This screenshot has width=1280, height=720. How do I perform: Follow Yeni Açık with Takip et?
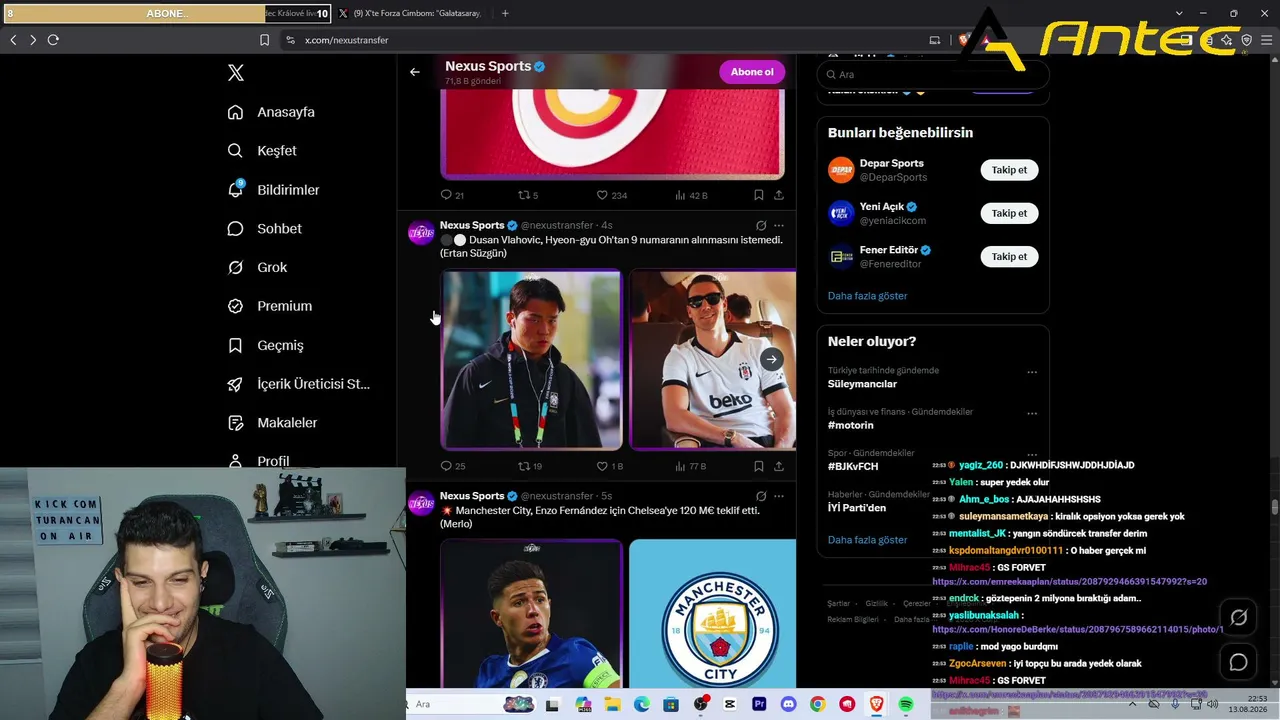[1009, 213]
